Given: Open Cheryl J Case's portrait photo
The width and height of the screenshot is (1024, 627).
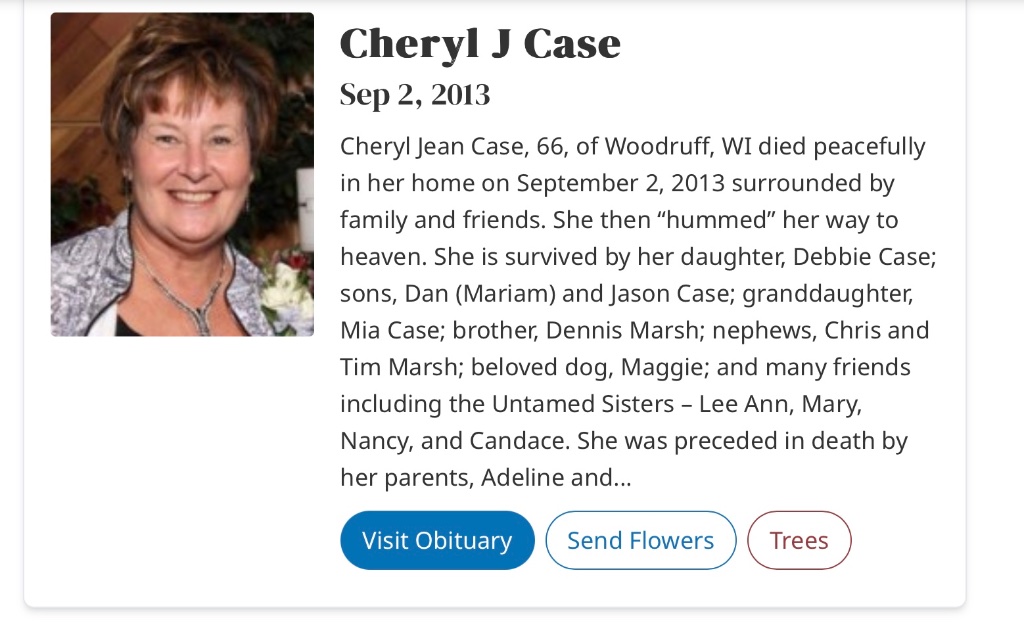Looking at the screenshot, I should coord(182,174).
